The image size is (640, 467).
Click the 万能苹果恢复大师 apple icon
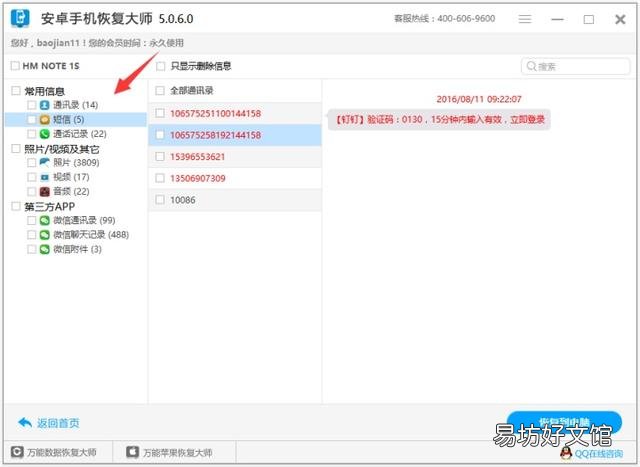click(x=133, y=452)
